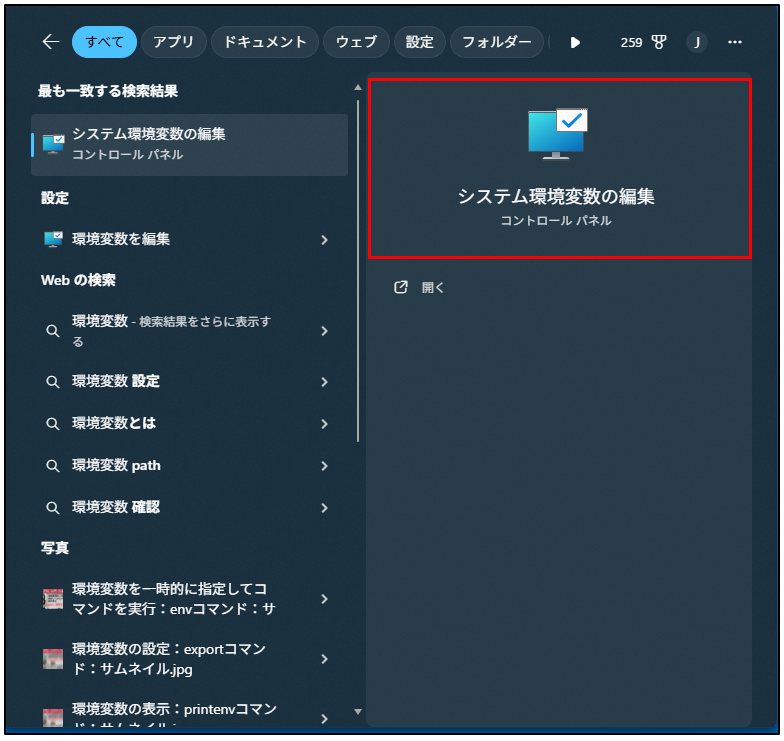This screenshot has height=741, width=784.
Task: Switch to the アプリ filter tab
Action: [174, 42]
